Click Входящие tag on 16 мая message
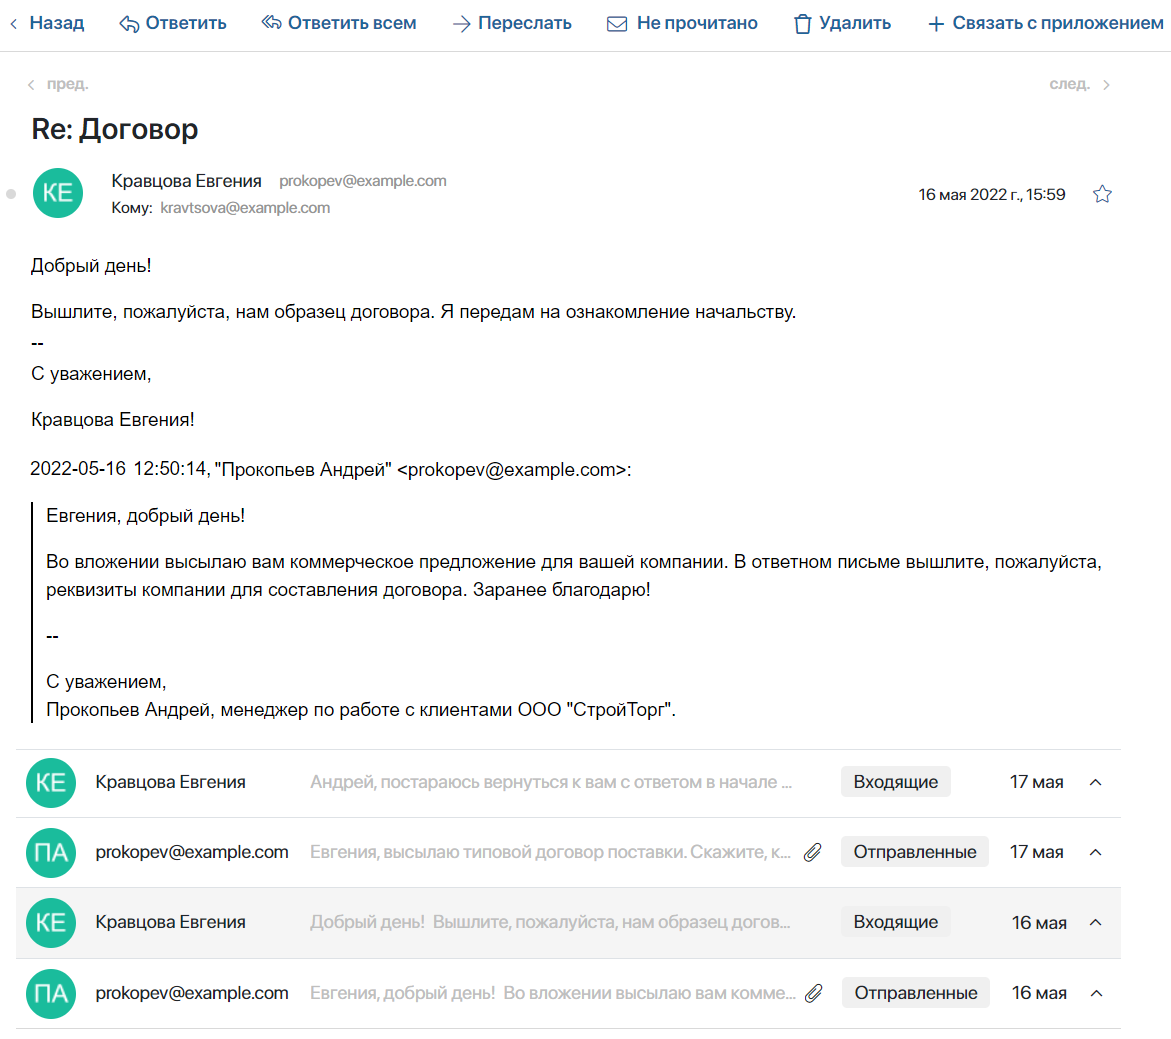The width and height of the screenshot is (1171, 1039). [x=895, y=922]
